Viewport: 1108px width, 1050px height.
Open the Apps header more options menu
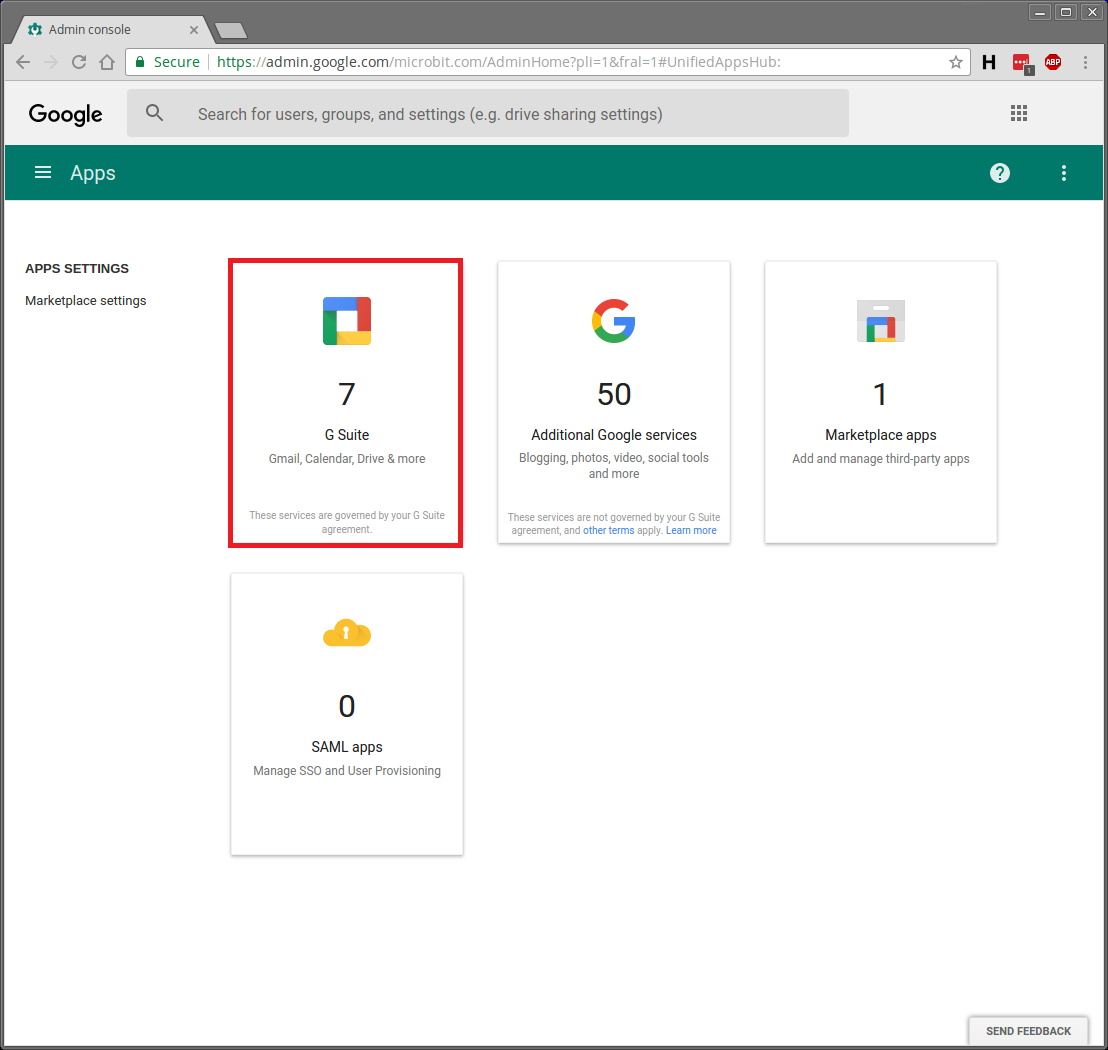[x=1063, y=173]
